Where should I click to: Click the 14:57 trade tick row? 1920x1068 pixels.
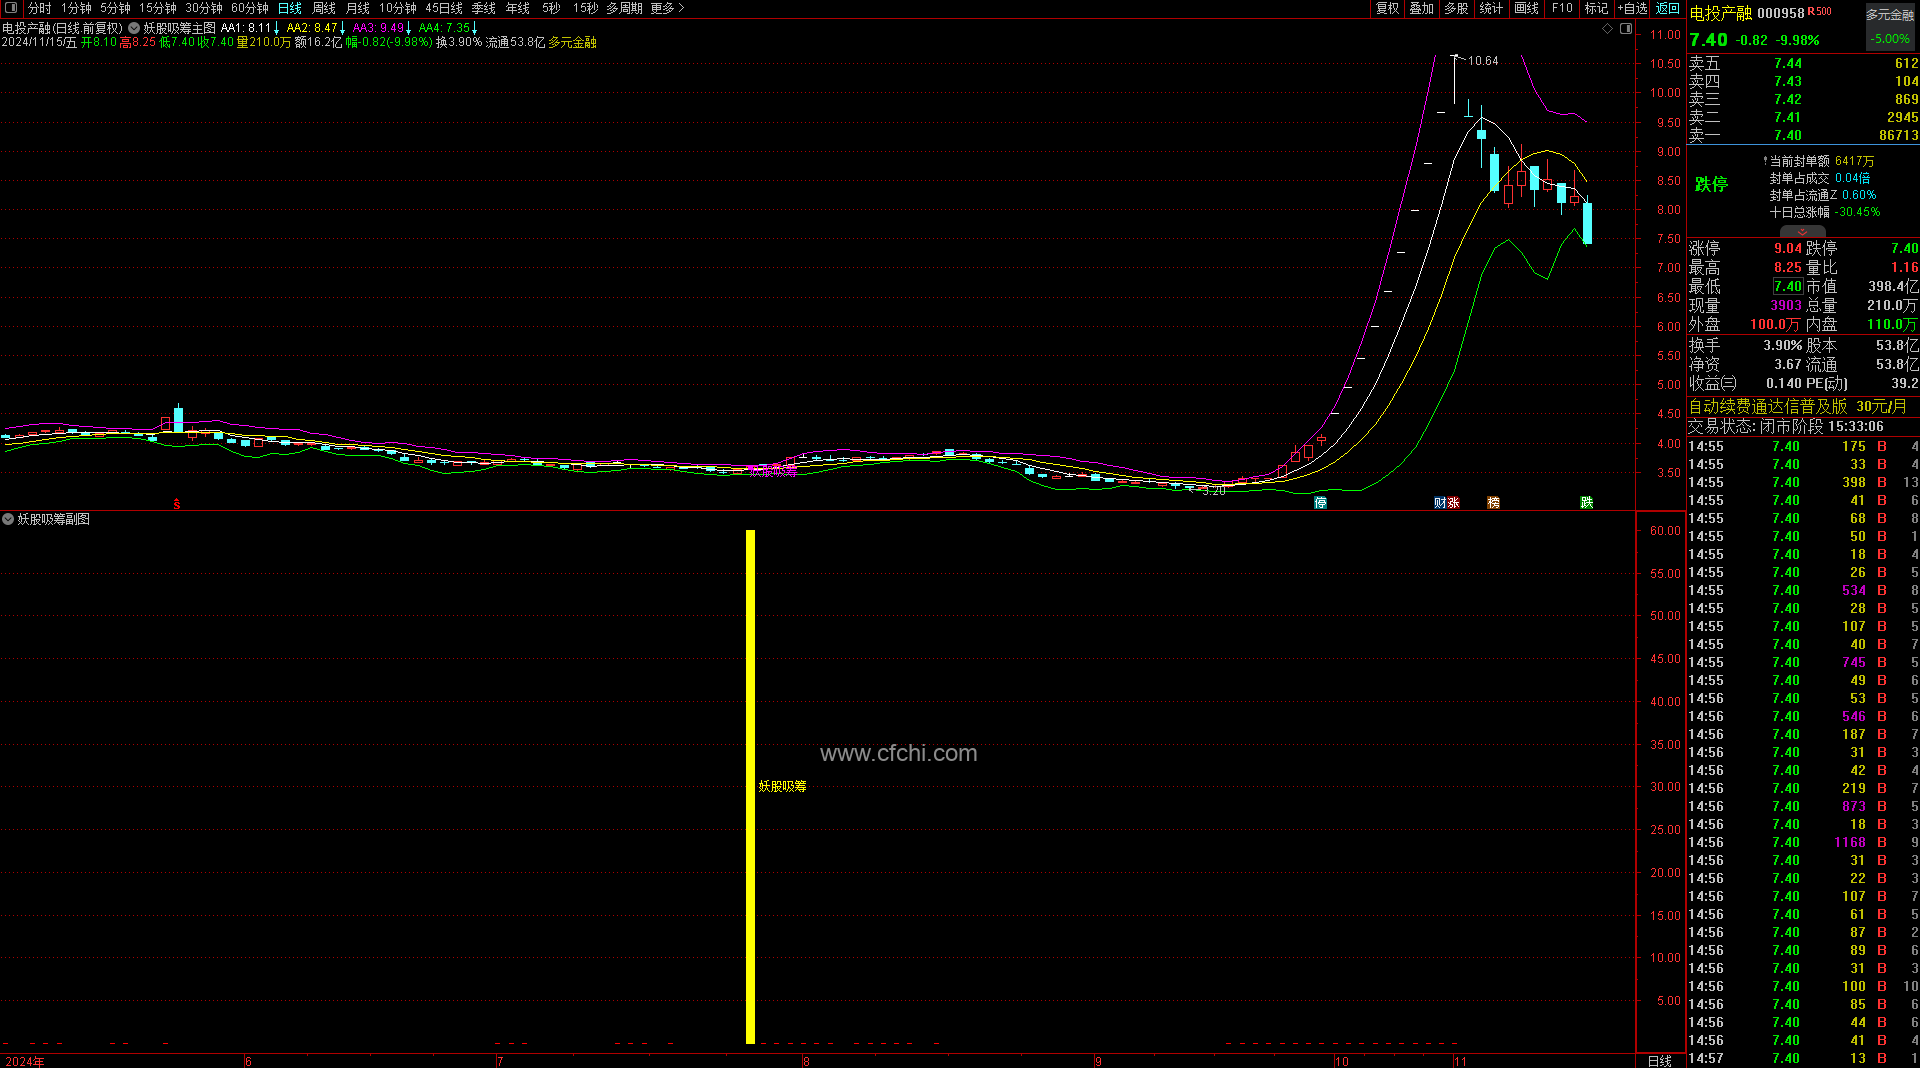[x=1803, y=1058]
